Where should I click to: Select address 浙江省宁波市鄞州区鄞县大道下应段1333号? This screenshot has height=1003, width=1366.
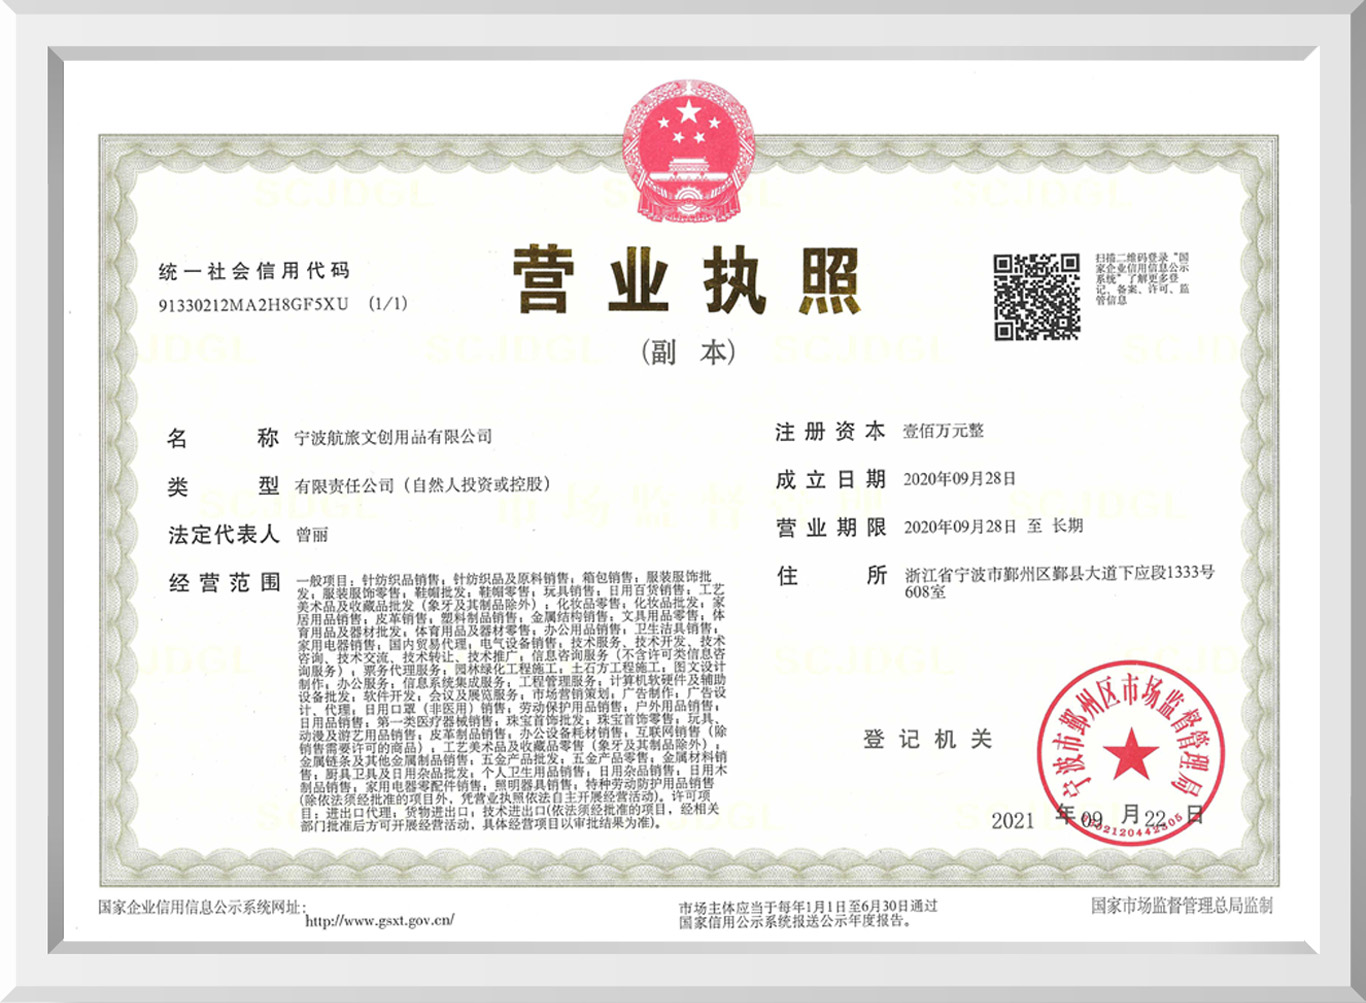pos(1060,573)
